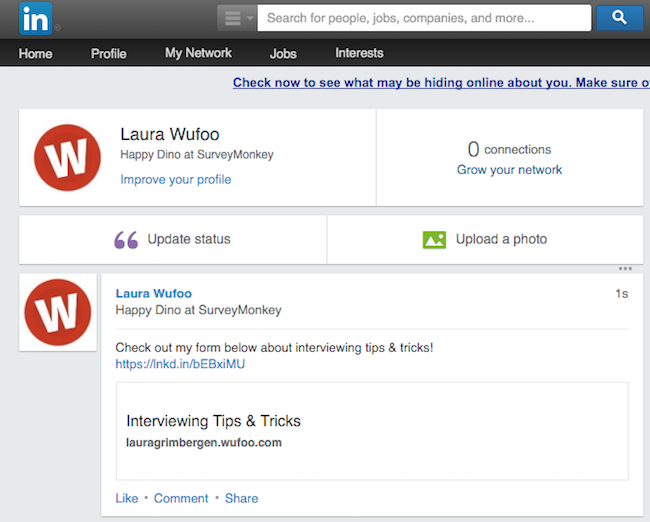This screenshot has height=522, width=650.
Task: Open the 'Check now to see' ad link
Action: (441, 83)
